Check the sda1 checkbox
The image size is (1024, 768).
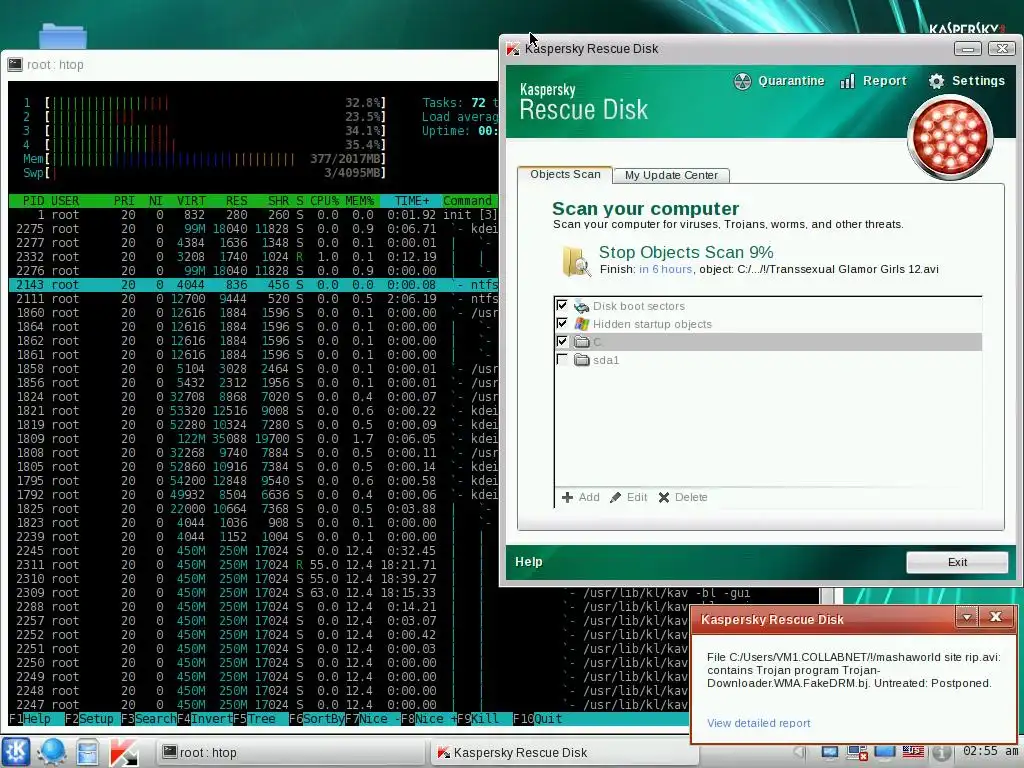(562, 359)
